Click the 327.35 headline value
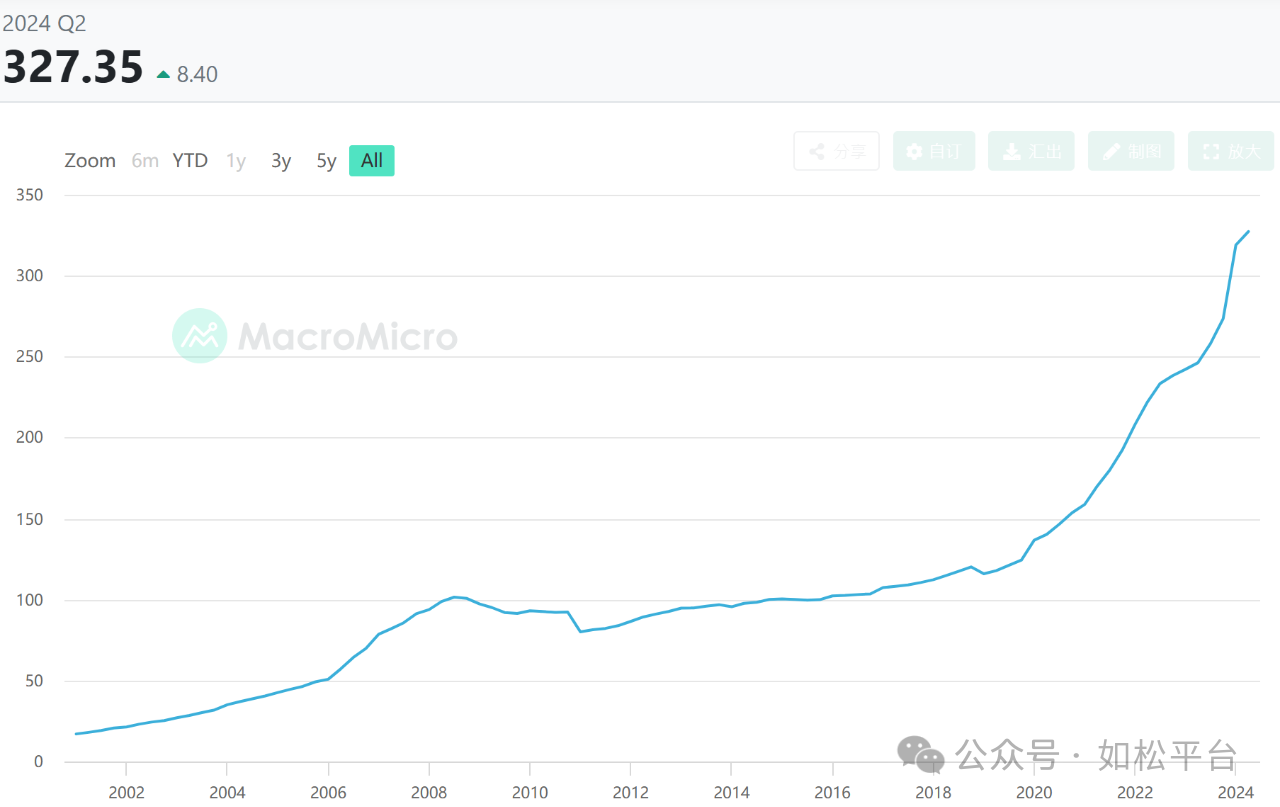The width and height of the screenshot is (1280, 807). point(73,67)
